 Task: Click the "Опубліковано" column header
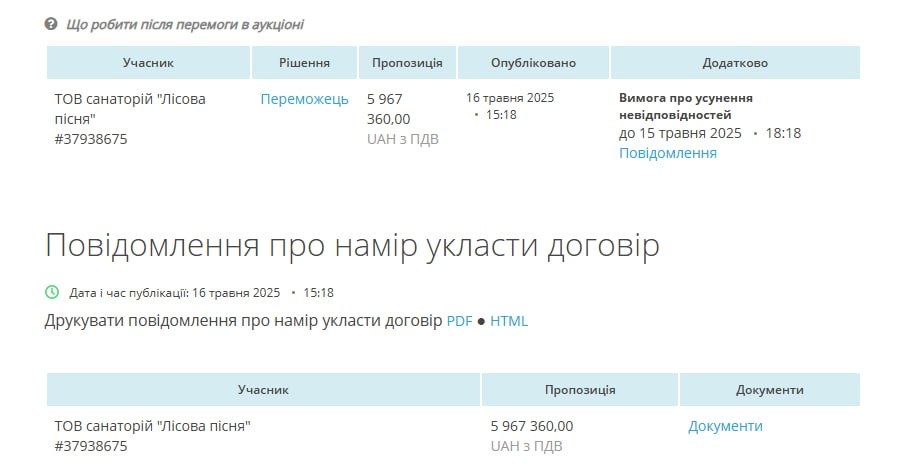click(533, 63)
